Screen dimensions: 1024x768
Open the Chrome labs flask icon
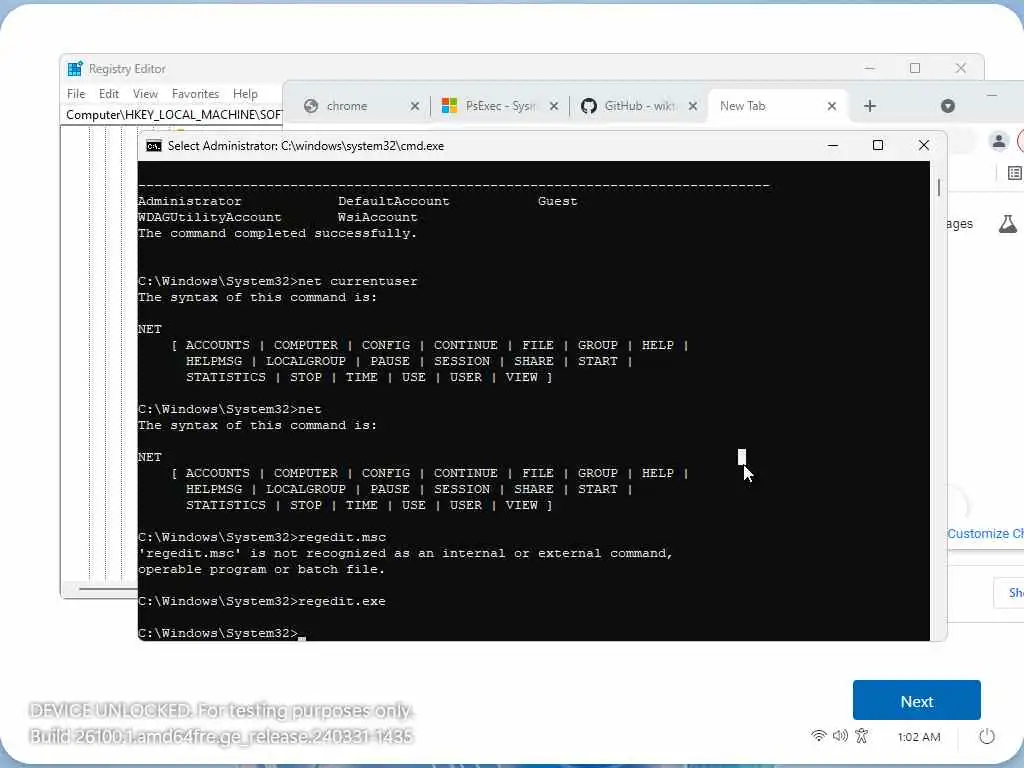1008,224
